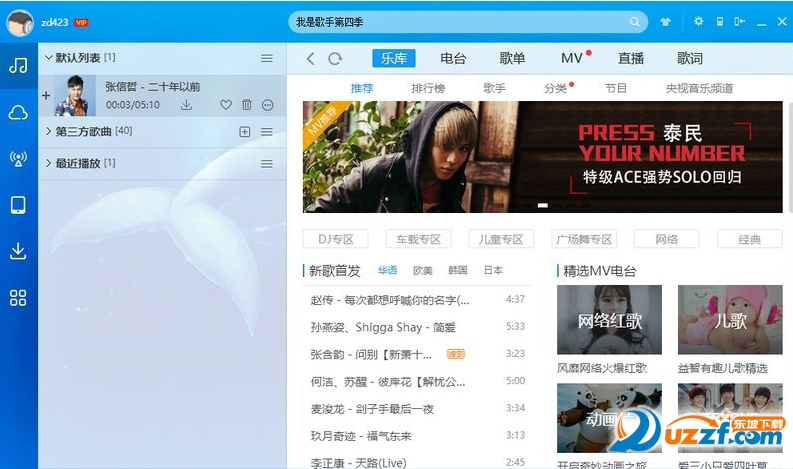Click the plus icon beside the playing song
The image size is (793, 469).
pyautogui.click(x=46, y=95)
